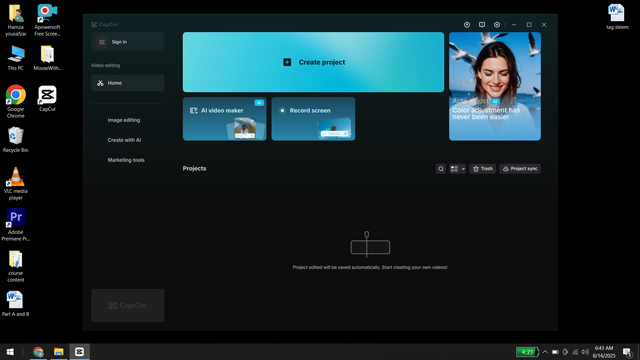Click the Sign in button

pos(128,42)
